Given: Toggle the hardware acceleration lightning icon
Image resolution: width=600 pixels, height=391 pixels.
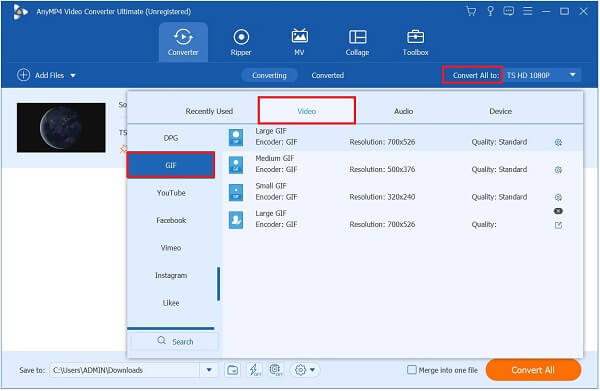Looking at the screenshot, I should coord(254,370).
